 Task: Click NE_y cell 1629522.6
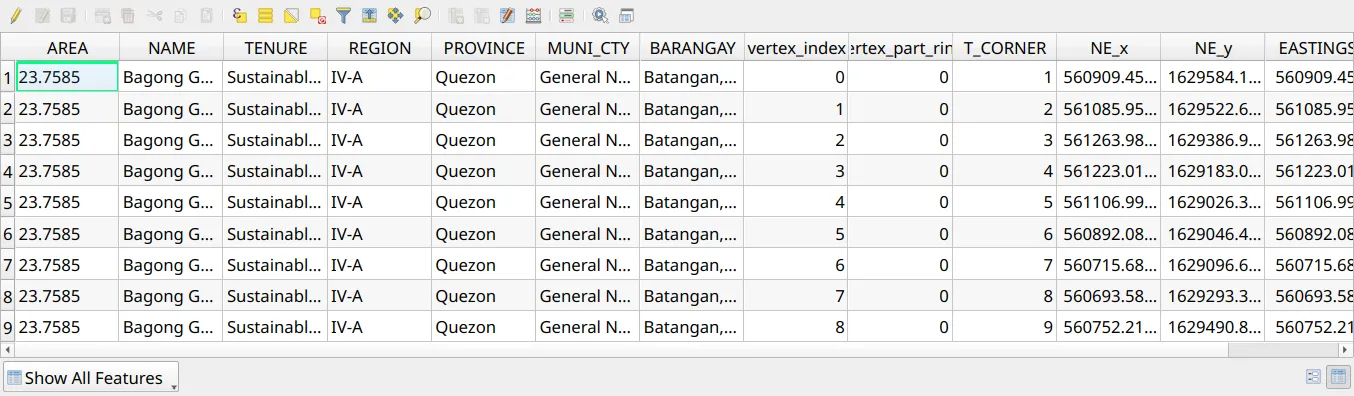tap(1213, 108)
